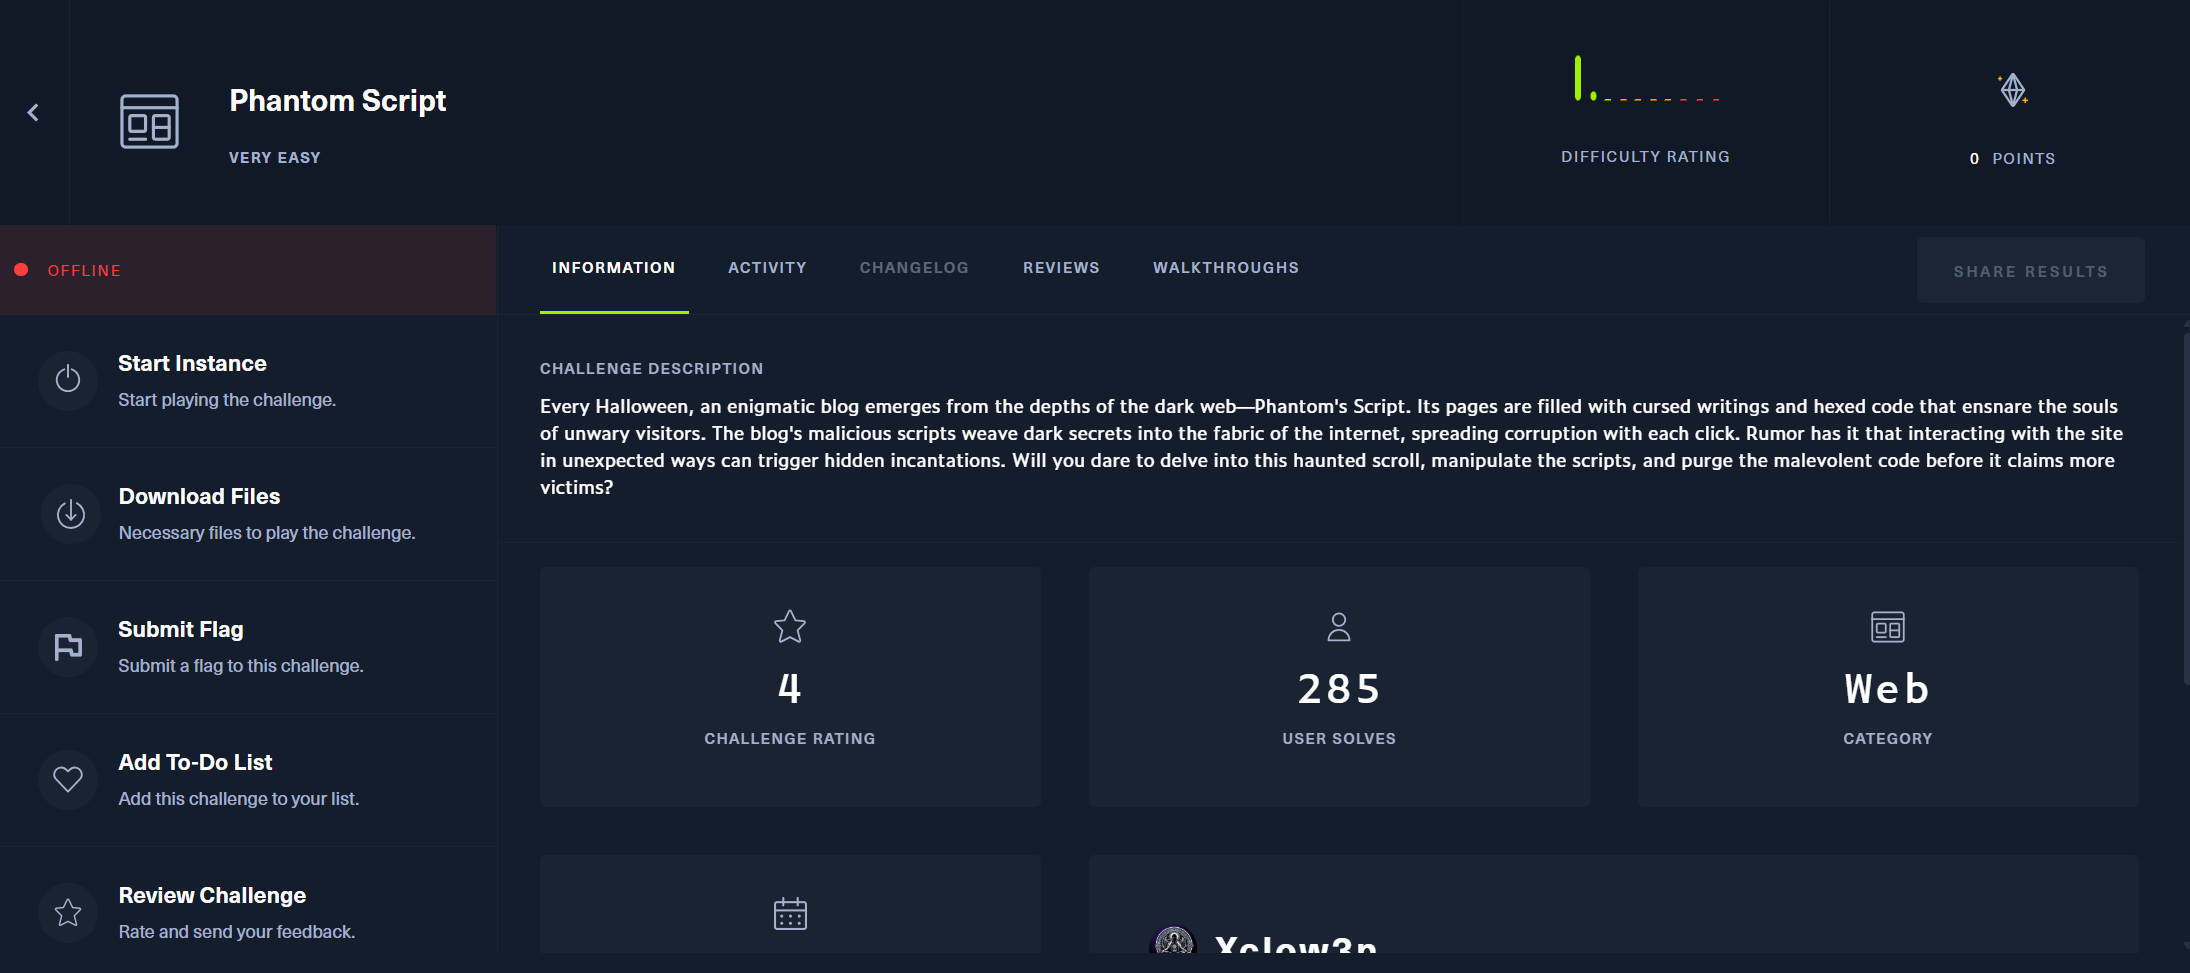Click Submit Flag label
The image size is (2190, 973).
[x=181, y=629]
